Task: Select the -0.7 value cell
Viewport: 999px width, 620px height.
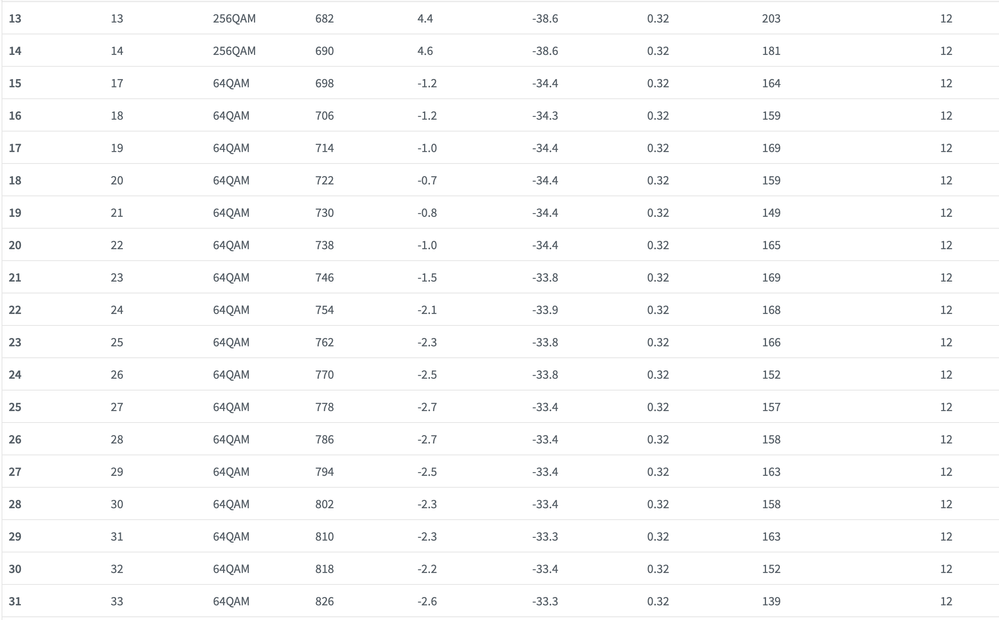Action: coord(426,181)
